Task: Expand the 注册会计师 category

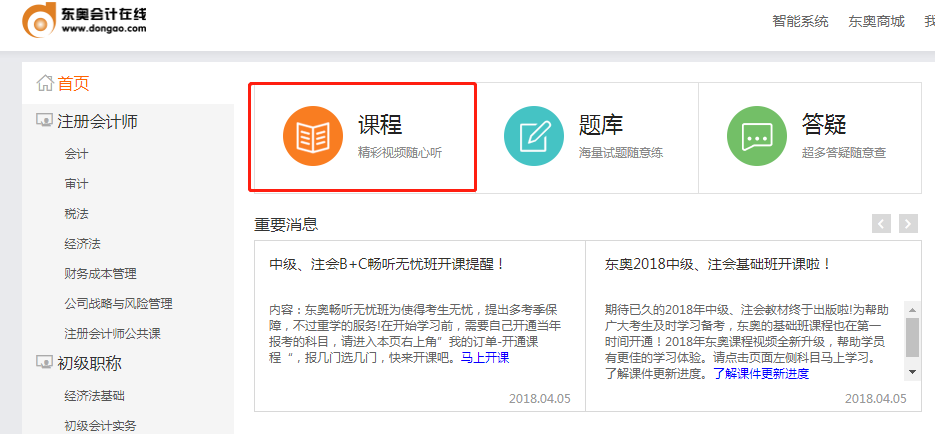Action: 97,122
